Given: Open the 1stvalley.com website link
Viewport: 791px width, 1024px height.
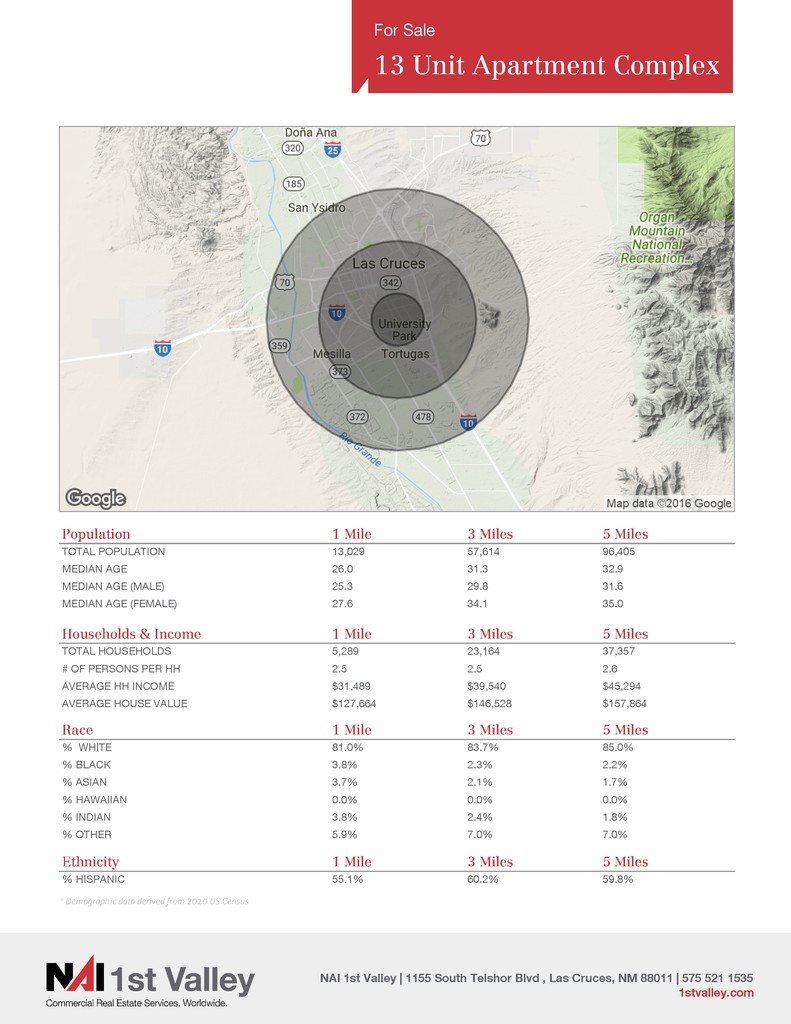Looking at the screenshot, I should [715, 993].
